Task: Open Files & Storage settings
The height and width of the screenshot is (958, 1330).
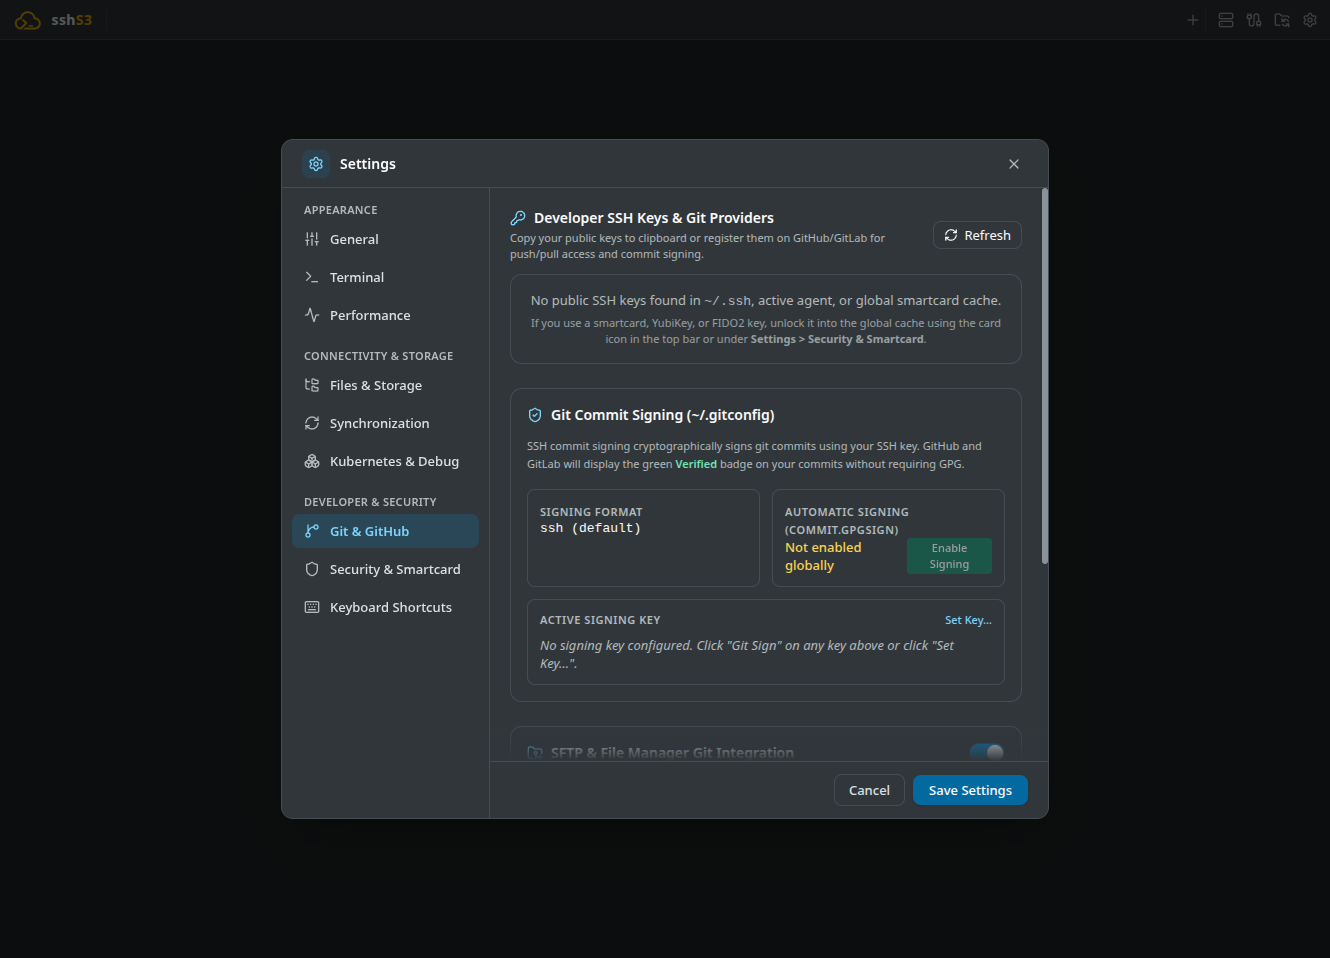Action: 385,385
